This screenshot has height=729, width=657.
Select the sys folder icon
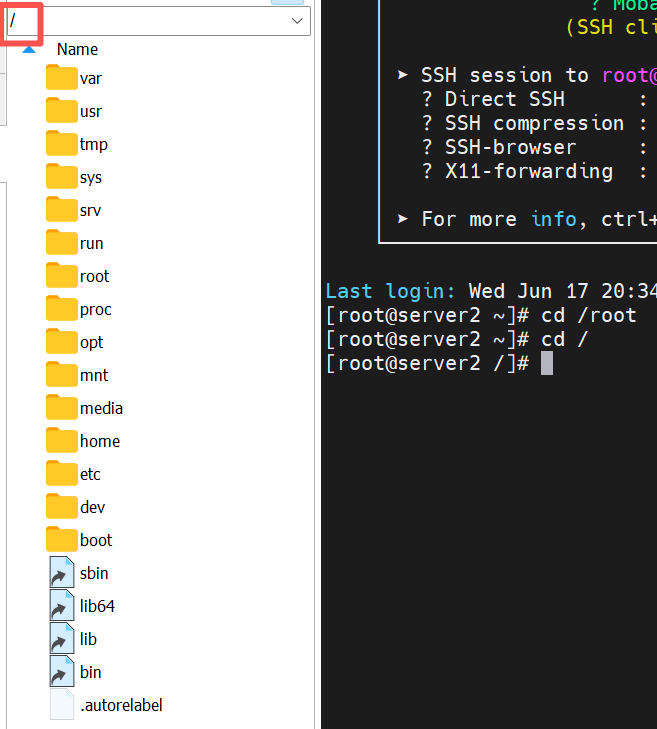(x=62, y=177)
